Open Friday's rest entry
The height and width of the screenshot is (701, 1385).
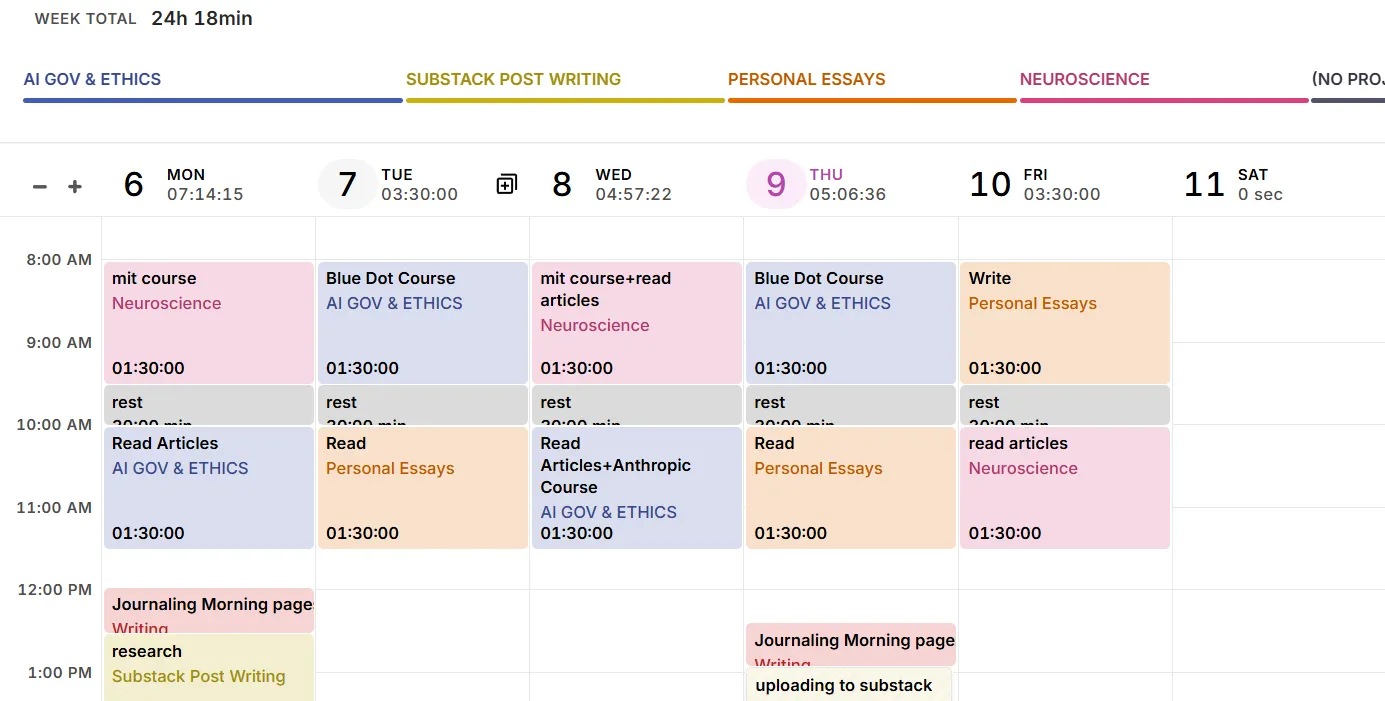coord(1065,405)
